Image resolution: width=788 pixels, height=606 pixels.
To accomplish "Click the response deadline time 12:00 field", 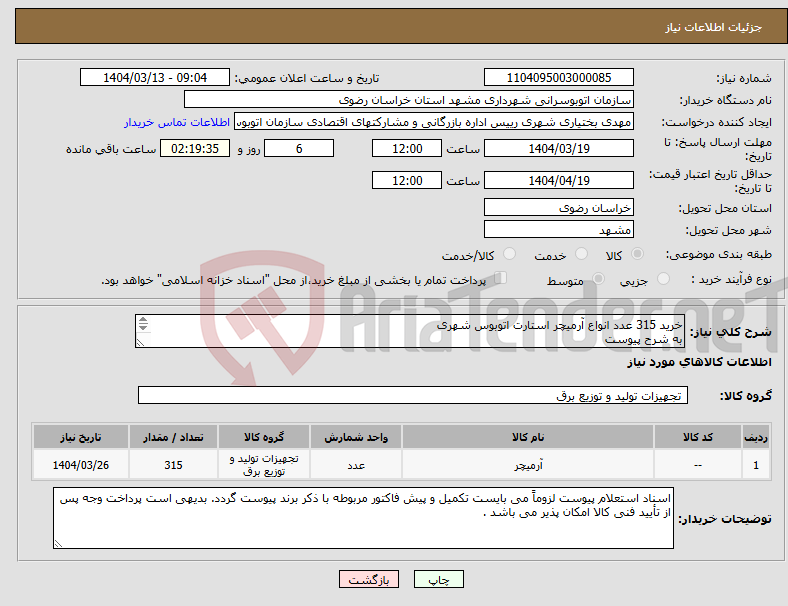I will [407, 149].
